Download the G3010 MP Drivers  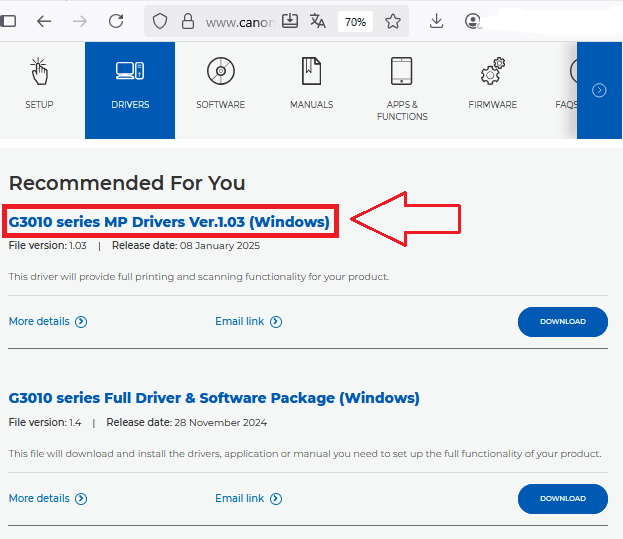pos(562,322)
